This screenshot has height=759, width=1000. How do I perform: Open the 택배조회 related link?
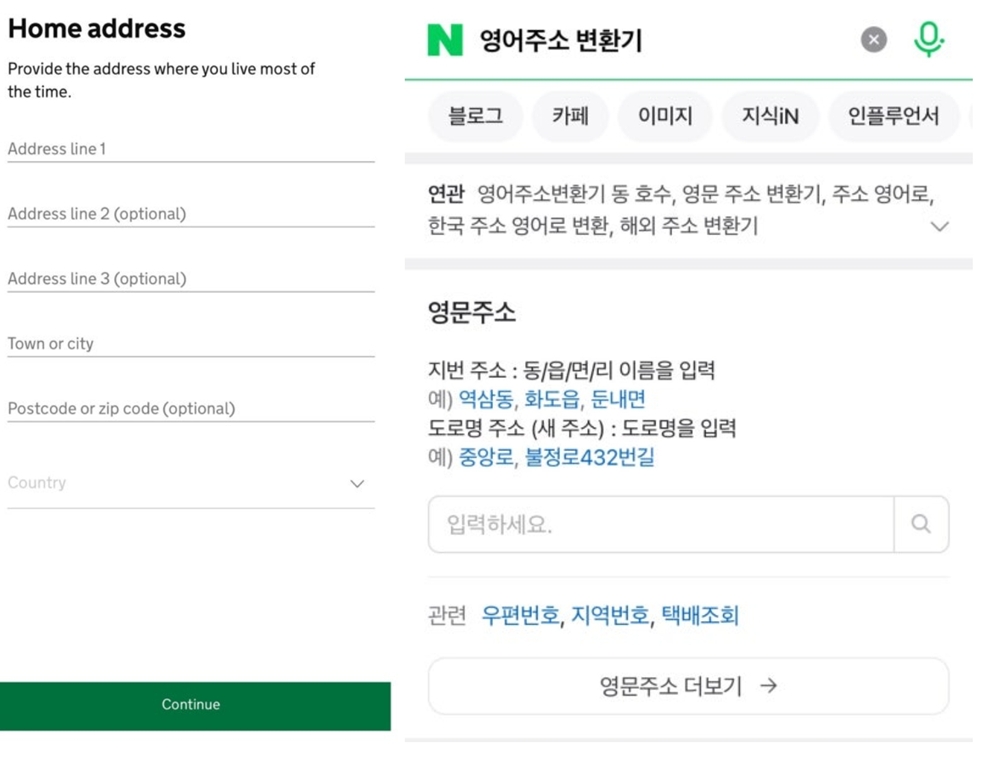coord(700,615)
